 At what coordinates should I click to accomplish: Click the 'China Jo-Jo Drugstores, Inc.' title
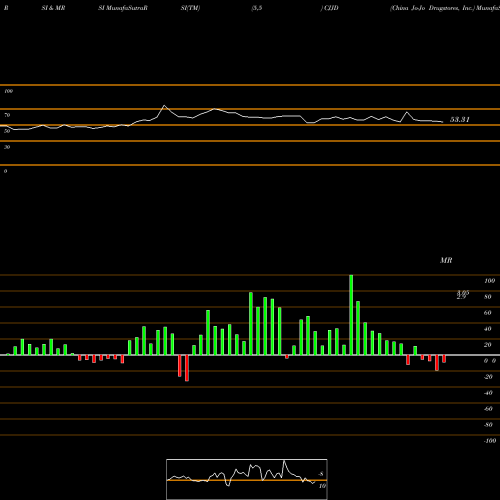click(x=432, y=8)
